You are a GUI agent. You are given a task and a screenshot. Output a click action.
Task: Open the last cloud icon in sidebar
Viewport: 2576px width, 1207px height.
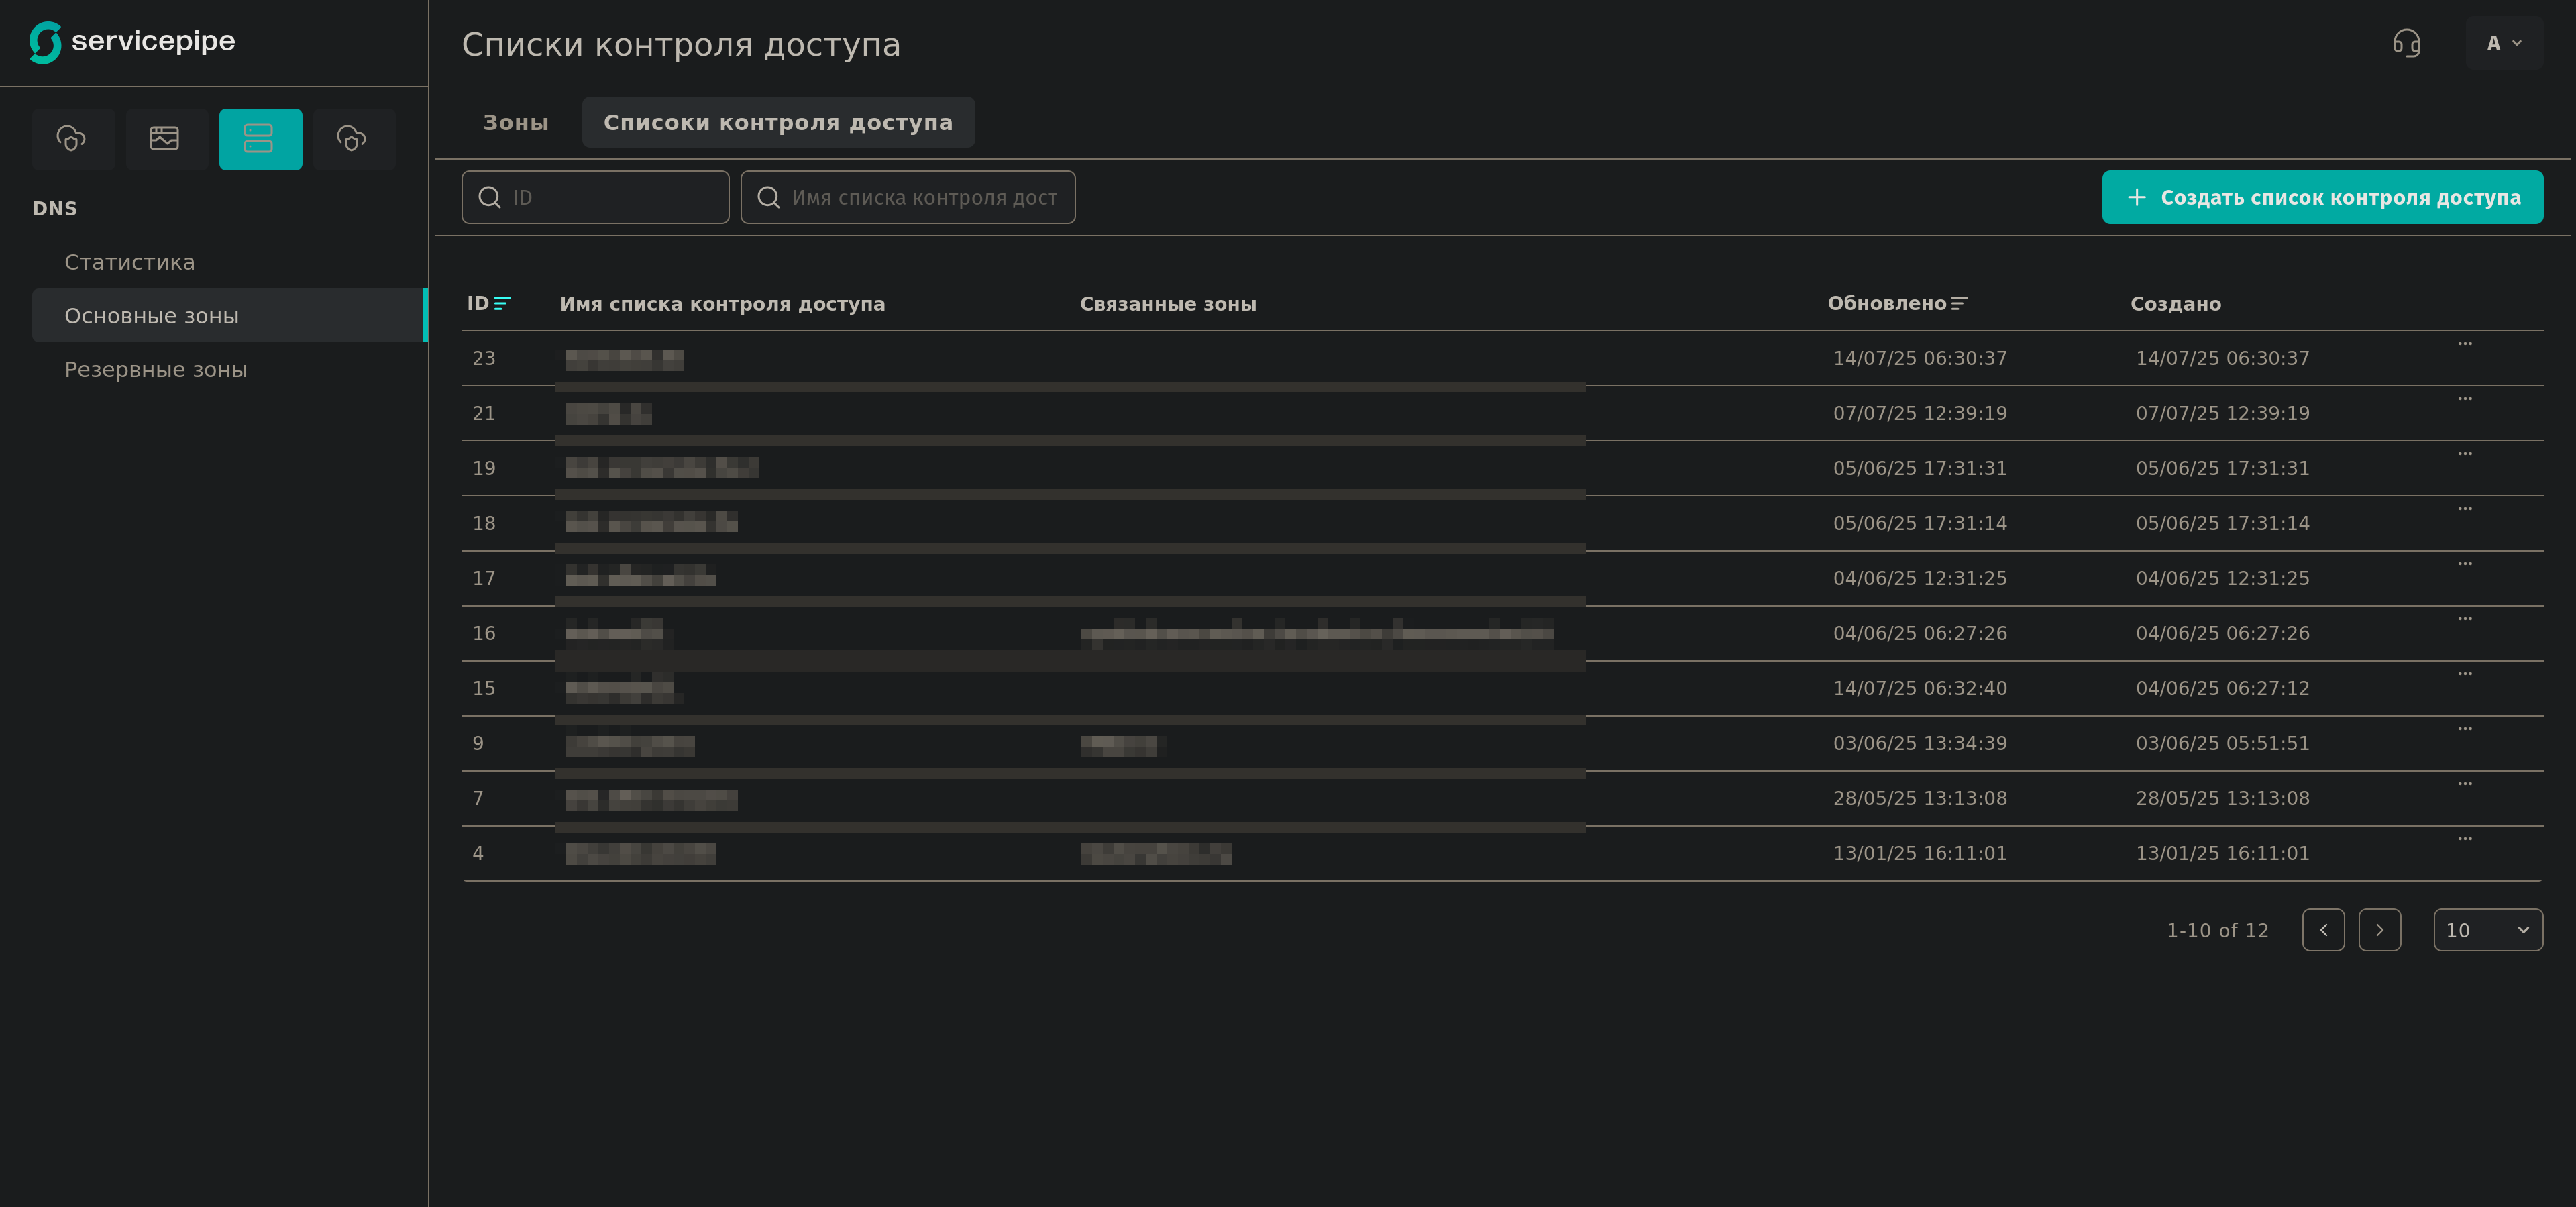point(353,139)
